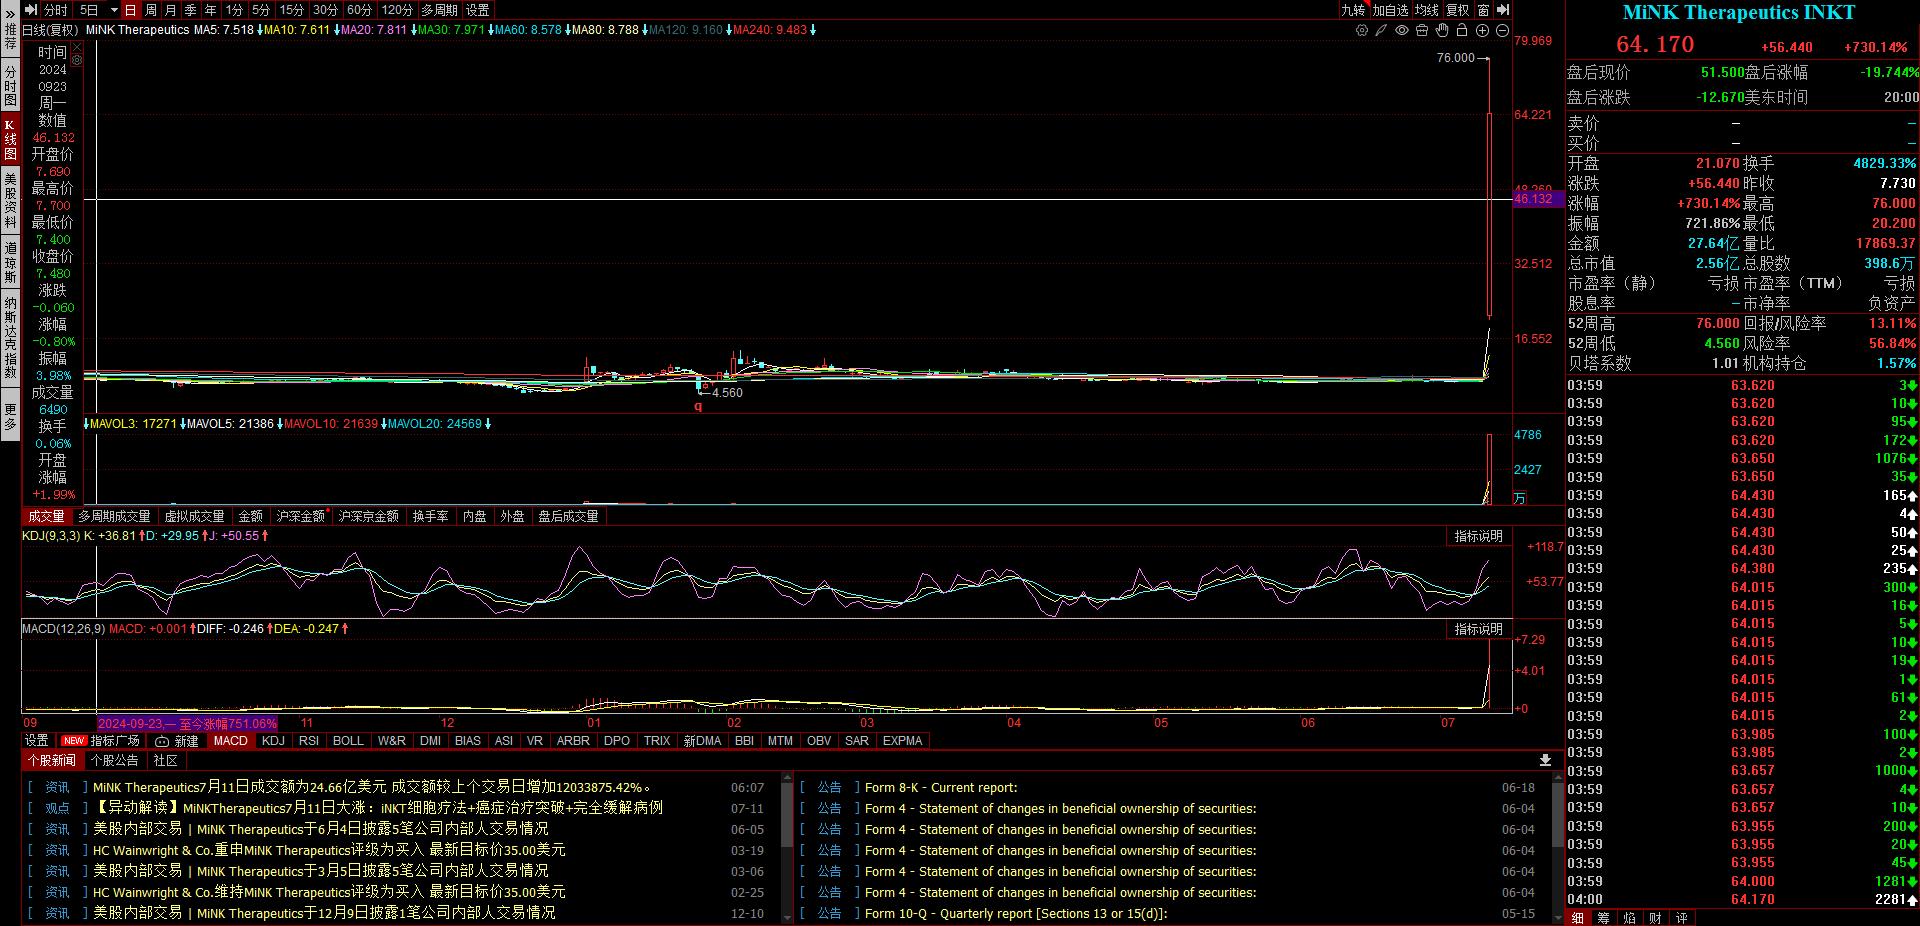Open the 纳斯达克指数 sidebar tab
The image size is (1920, 926).
(10, 337)
